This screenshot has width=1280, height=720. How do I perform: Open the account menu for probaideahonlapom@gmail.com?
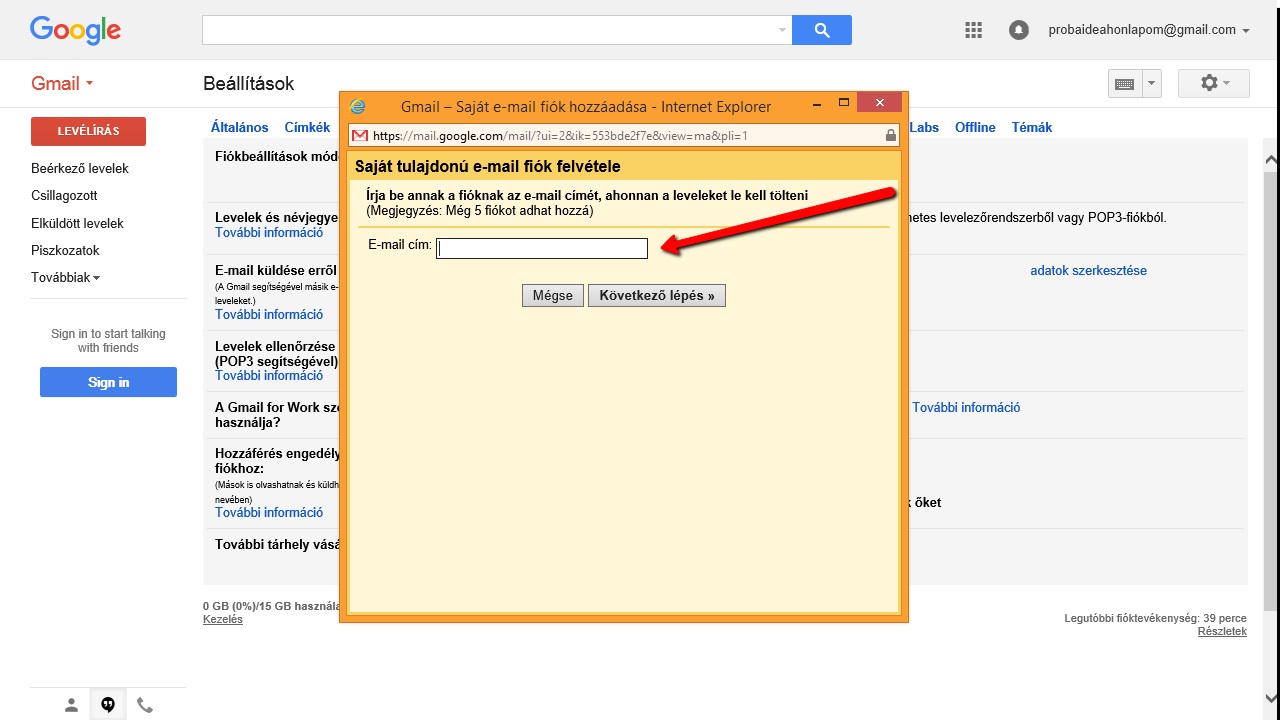click(x=1149, y=30)
